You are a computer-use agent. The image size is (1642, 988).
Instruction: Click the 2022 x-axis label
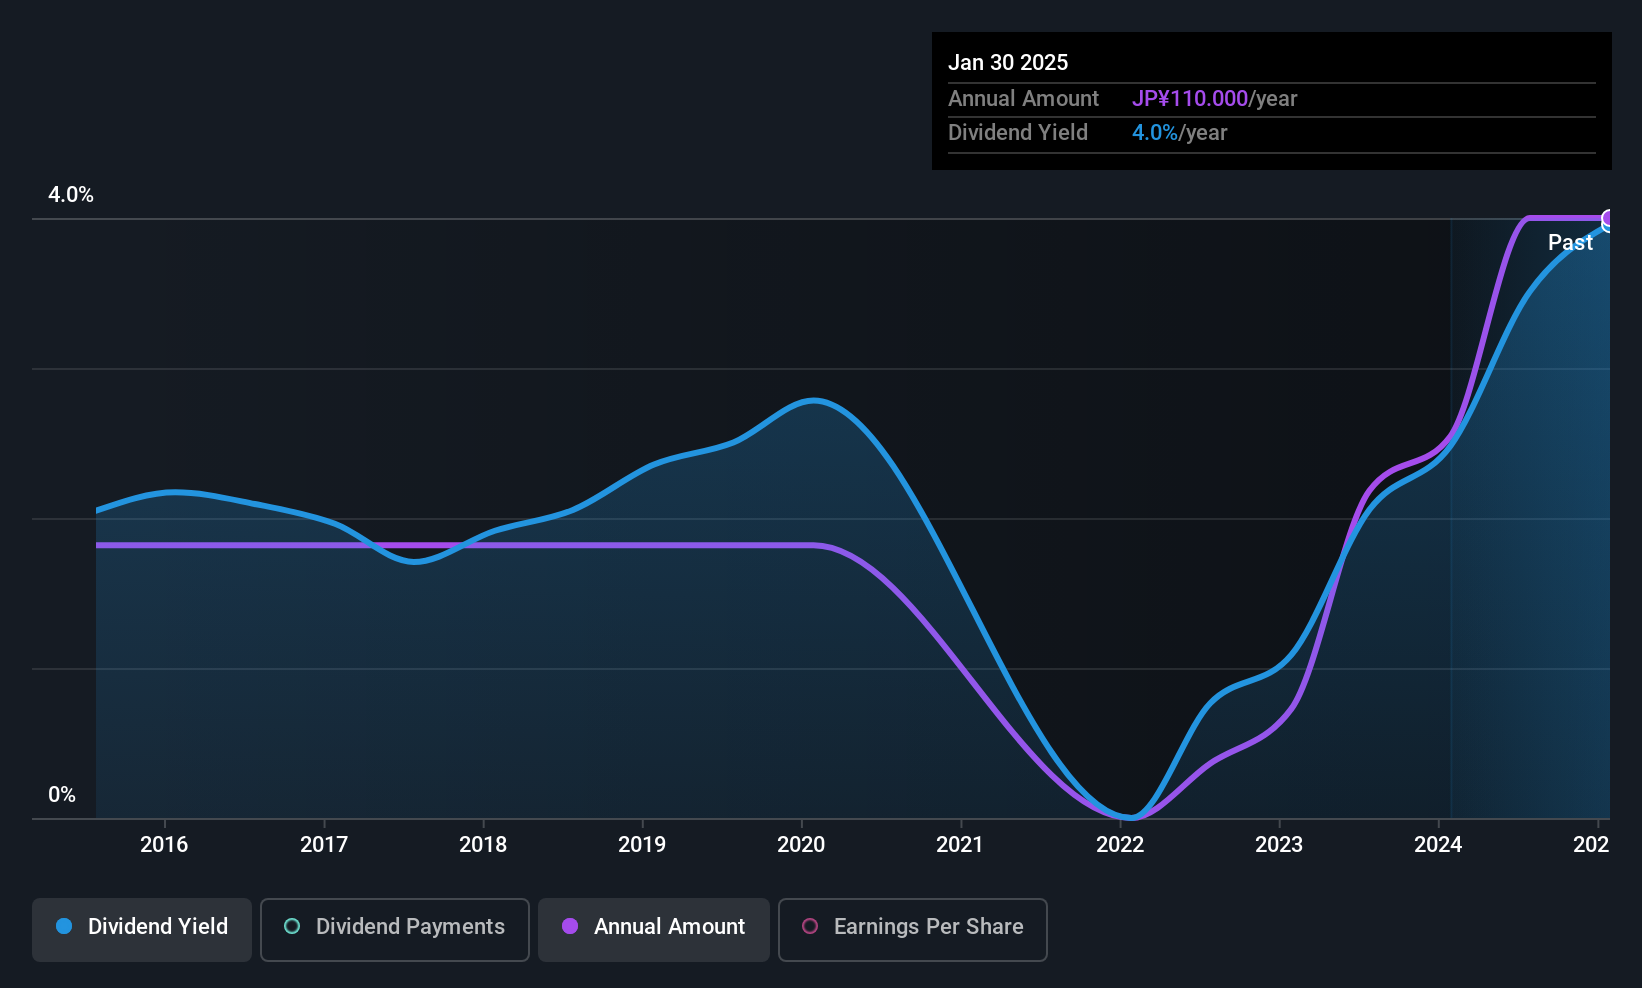[x=1120, y=845]
